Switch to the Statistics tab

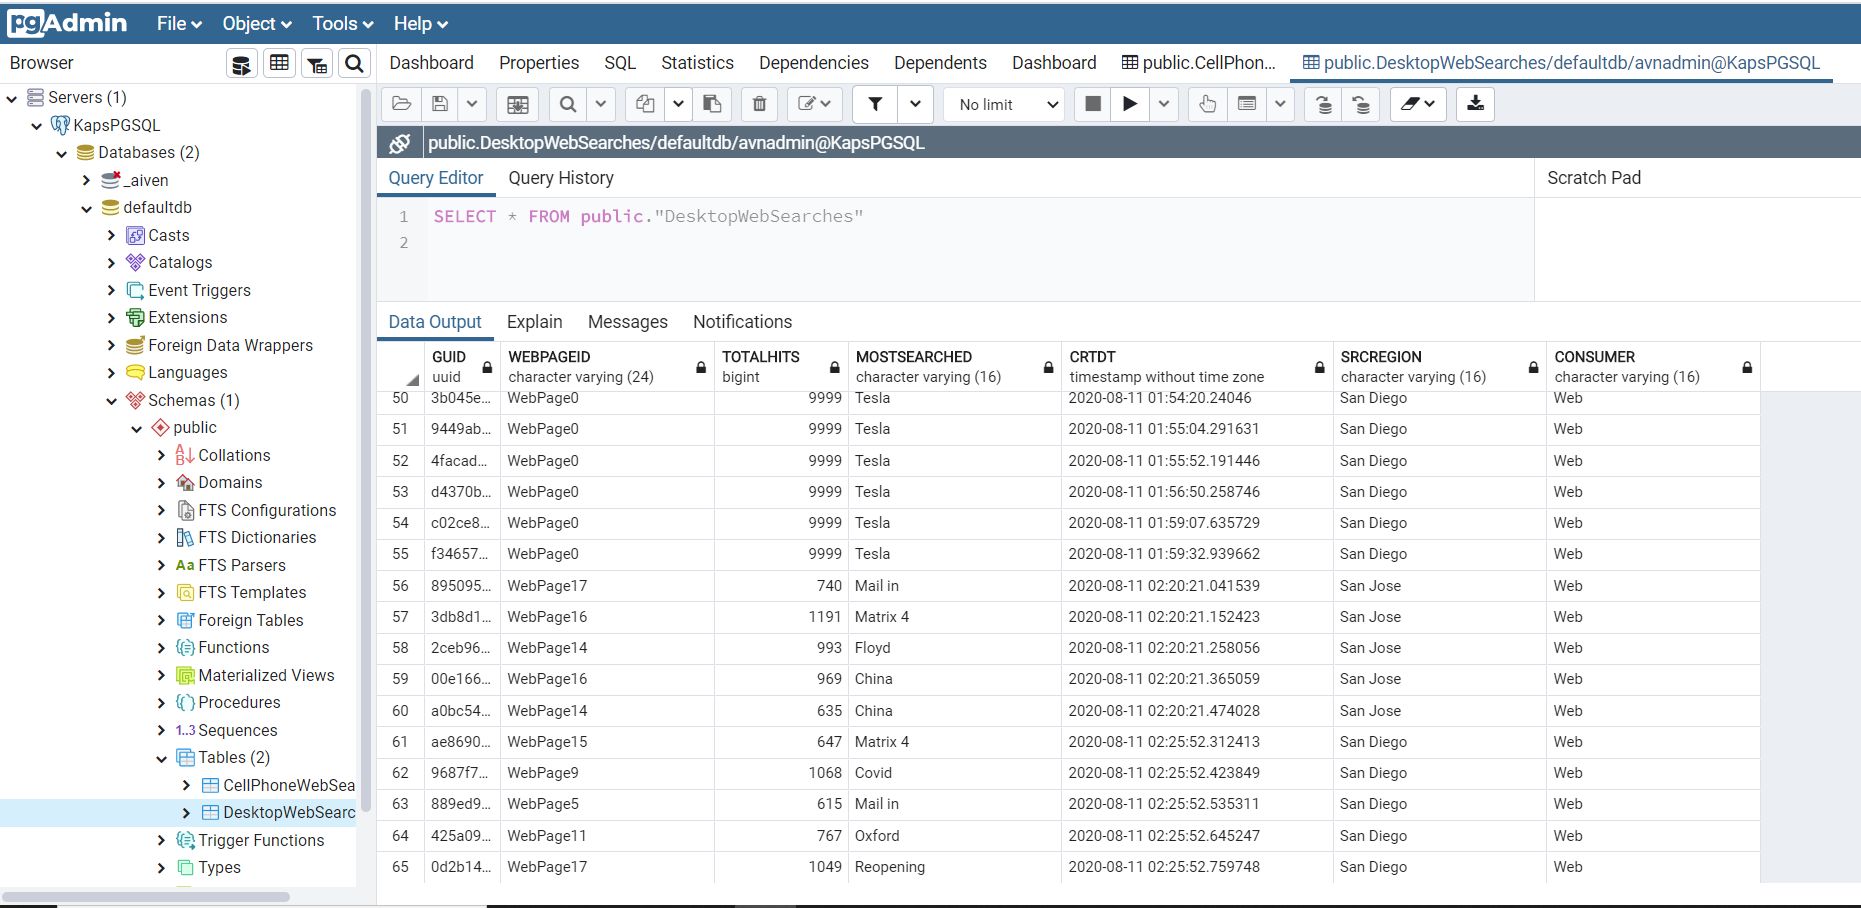pyautogui.click(x=697, y=63)
